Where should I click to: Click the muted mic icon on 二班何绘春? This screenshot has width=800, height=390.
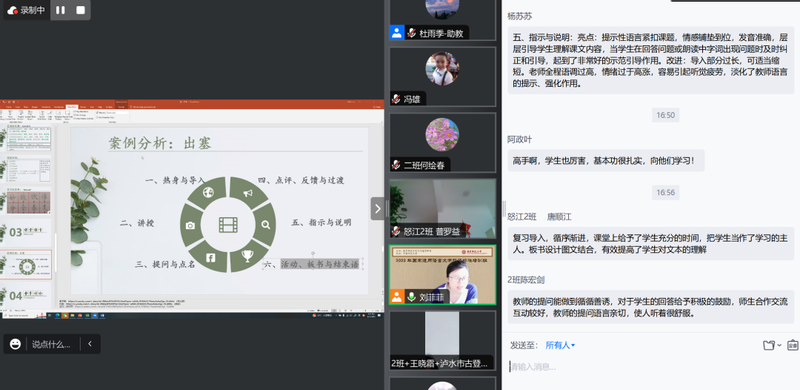396,165
